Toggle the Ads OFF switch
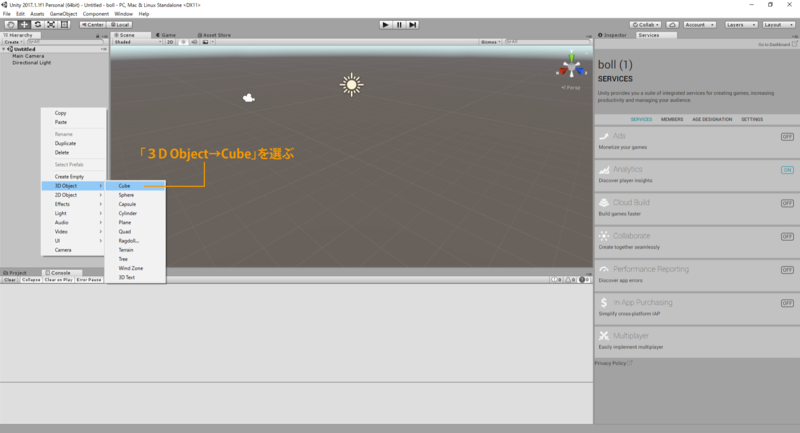This screenshot has height=433, width=800. [x=787, y=137]
